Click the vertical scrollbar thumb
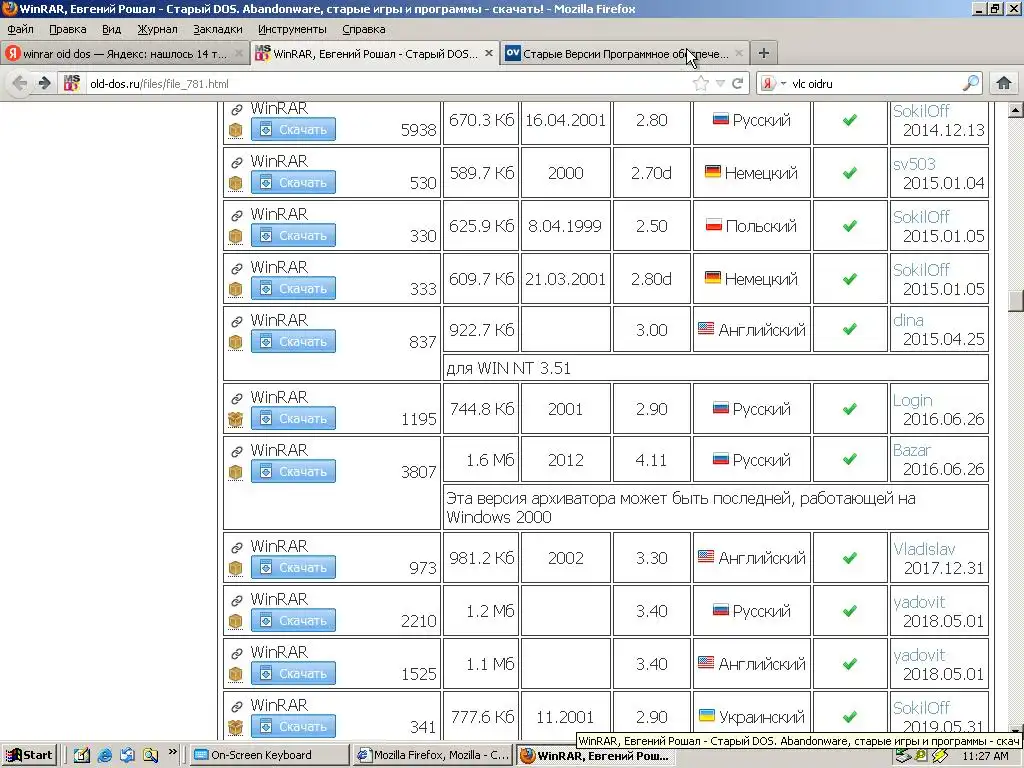The width and height of the screenshot is (1024, 768). click(x=1016, y=302)
